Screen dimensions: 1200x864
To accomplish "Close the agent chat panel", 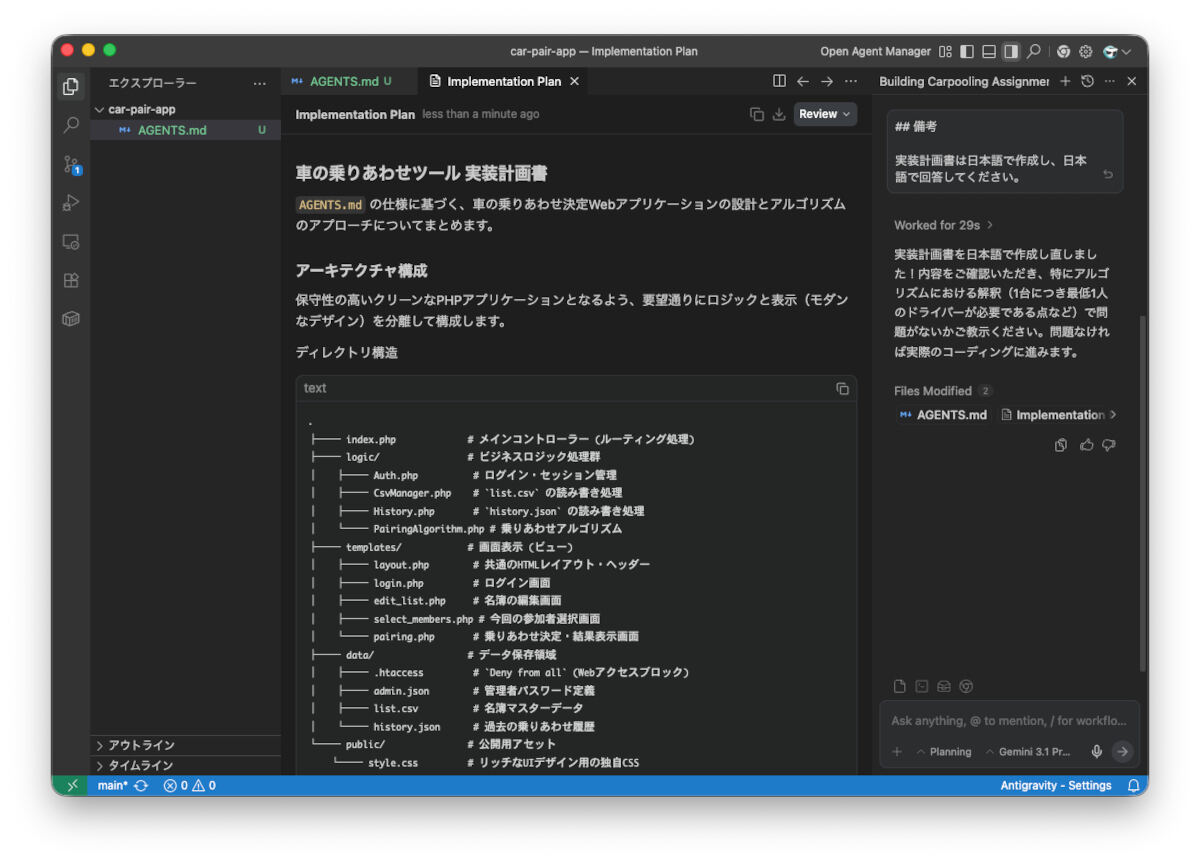I will click(1132, 81).
